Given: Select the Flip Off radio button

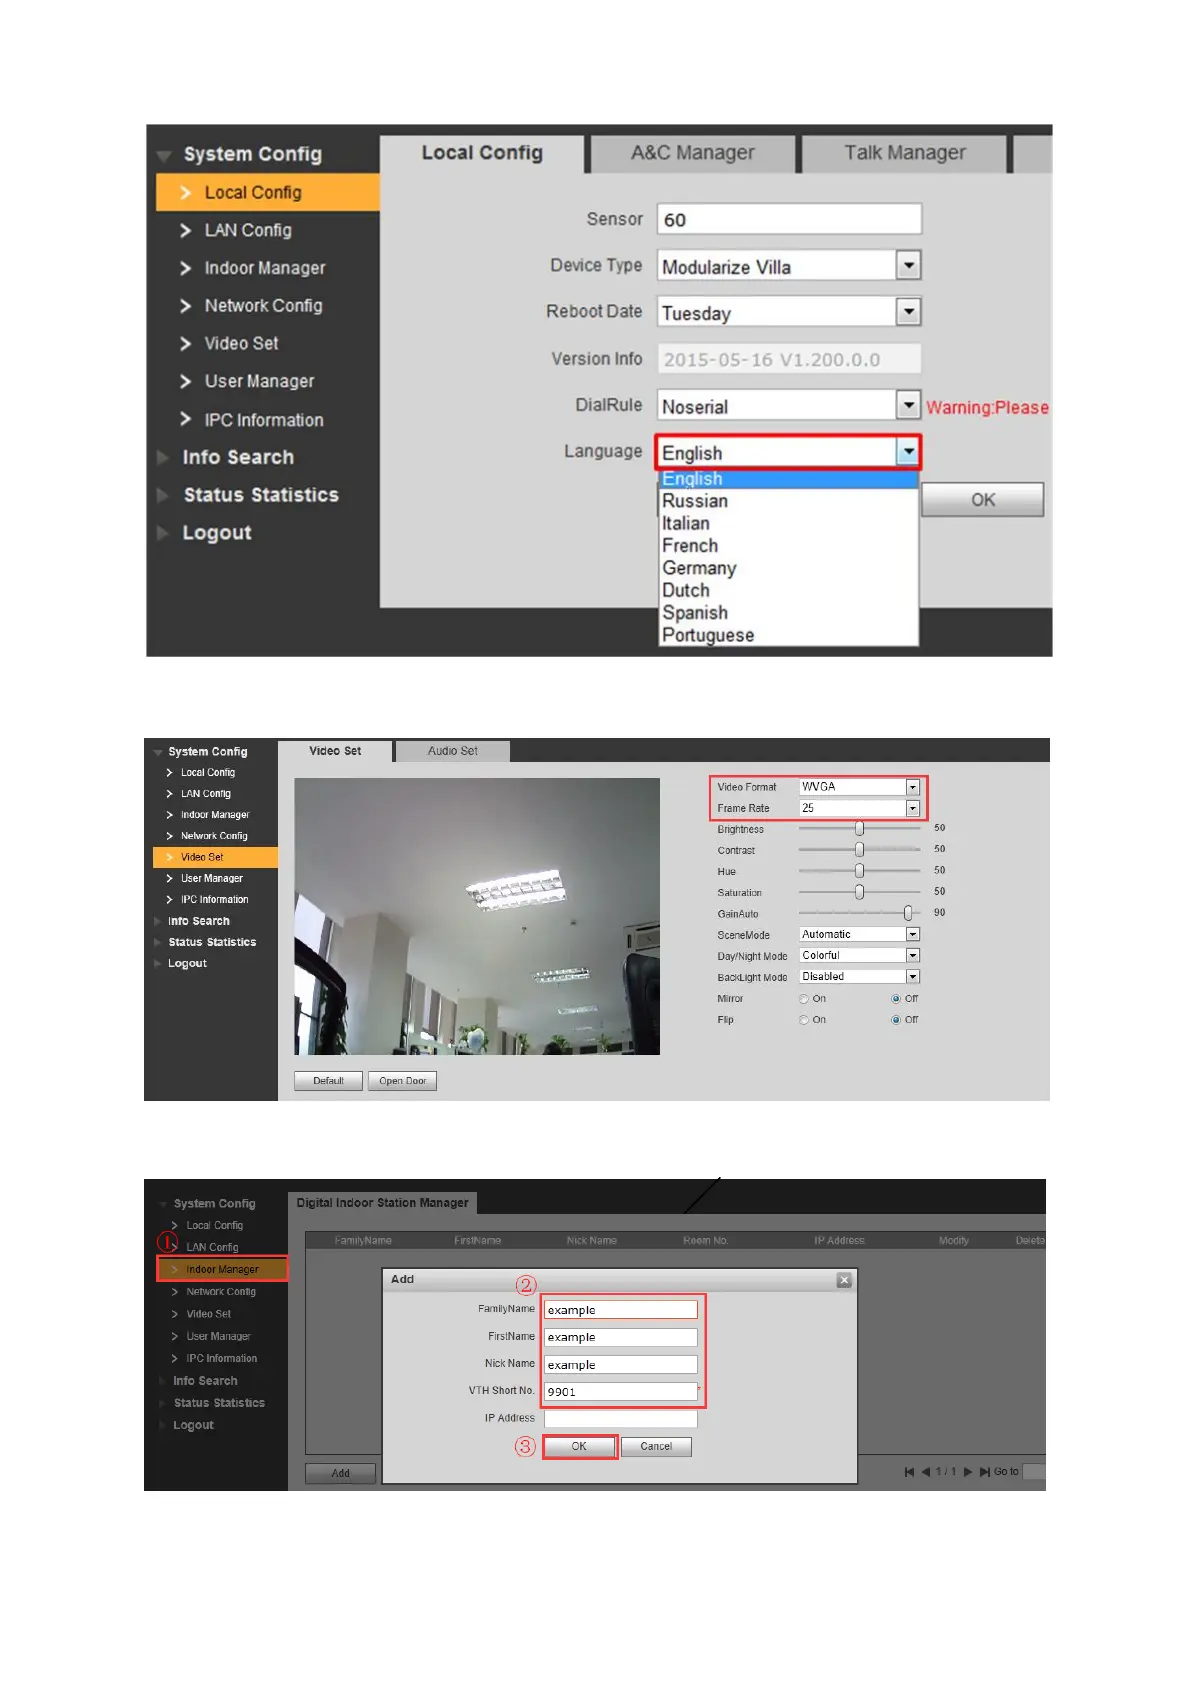Looking at the screenshot, I should (896, 1020).
